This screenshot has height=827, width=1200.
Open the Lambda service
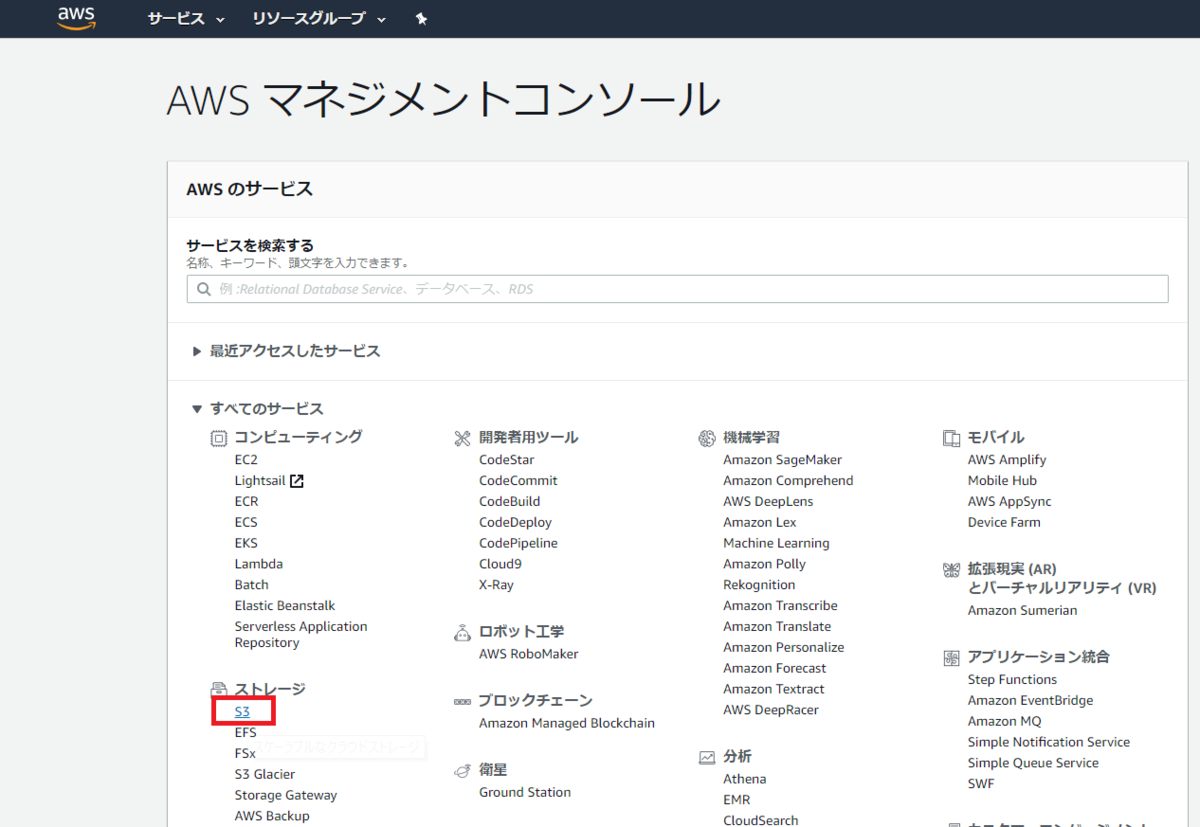[x=259, y=564]
